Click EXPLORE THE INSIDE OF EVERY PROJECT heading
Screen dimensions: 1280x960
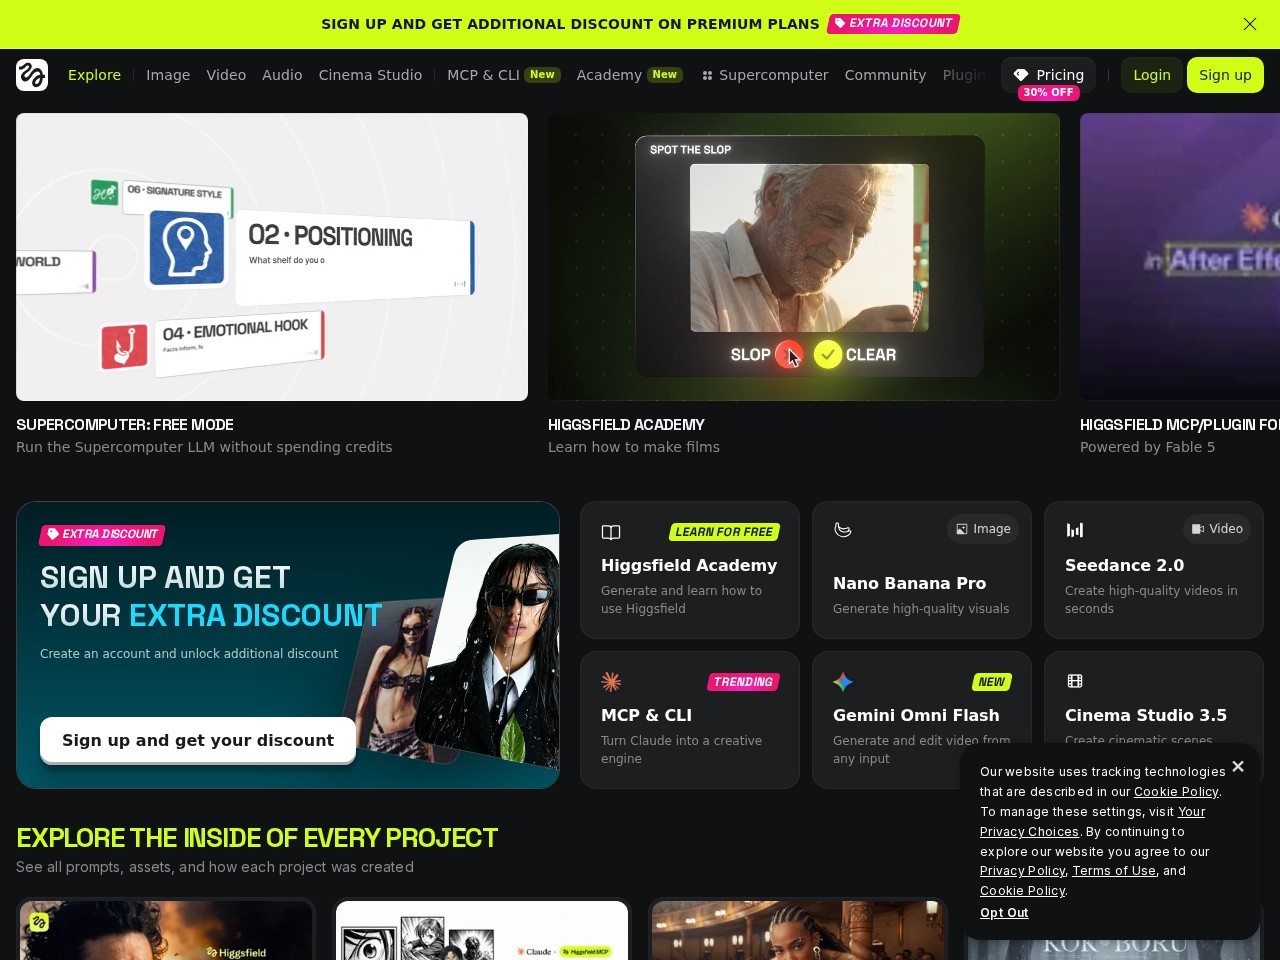[257, 838]
